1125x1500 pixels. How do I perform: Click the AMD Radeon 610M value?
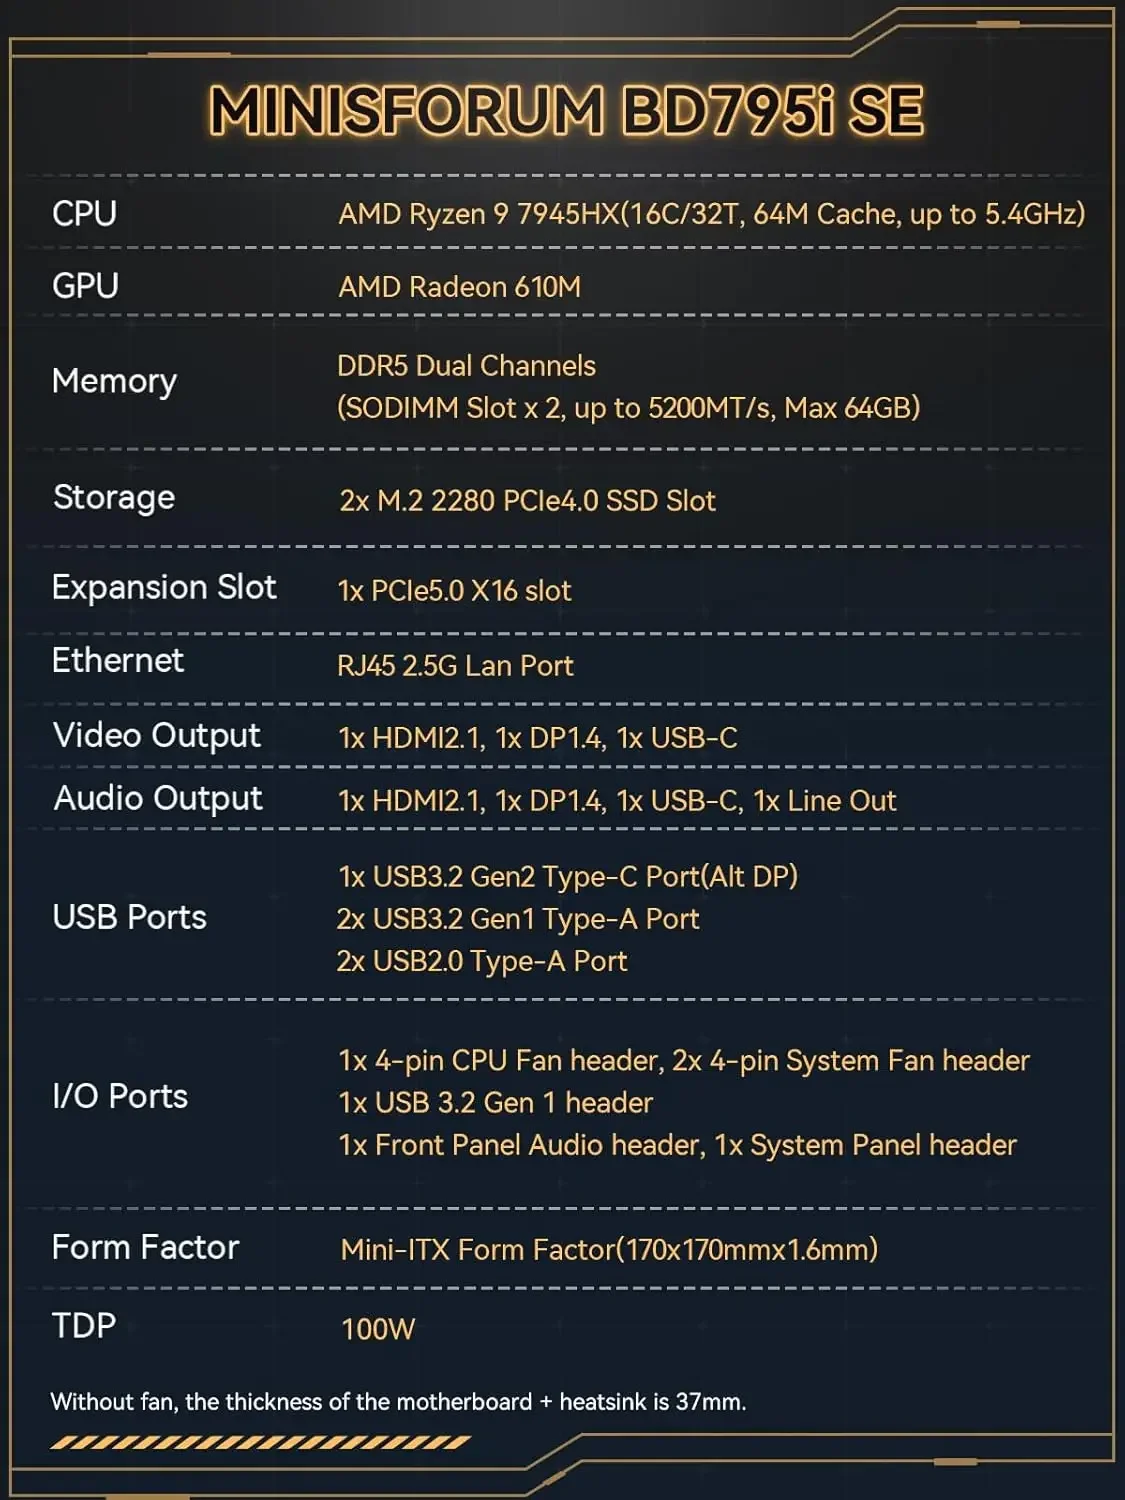point(459,287)
